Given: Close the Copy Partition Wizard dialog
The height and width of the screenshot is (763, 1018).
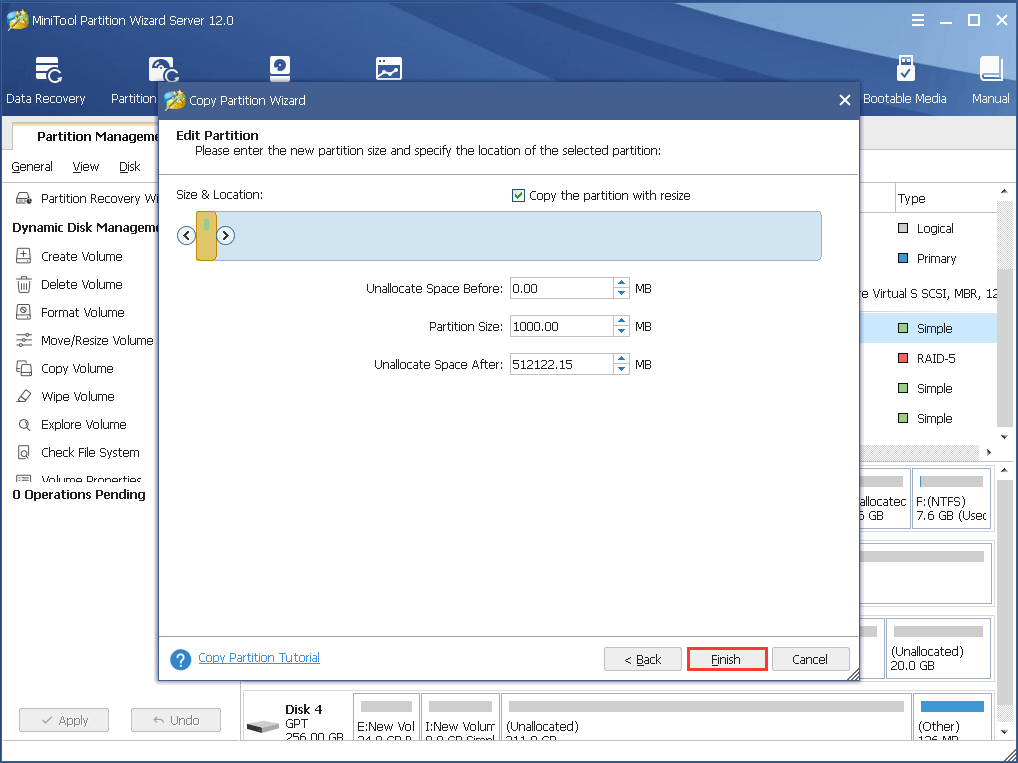Looking at the screenshot, I should click(844, 100).
